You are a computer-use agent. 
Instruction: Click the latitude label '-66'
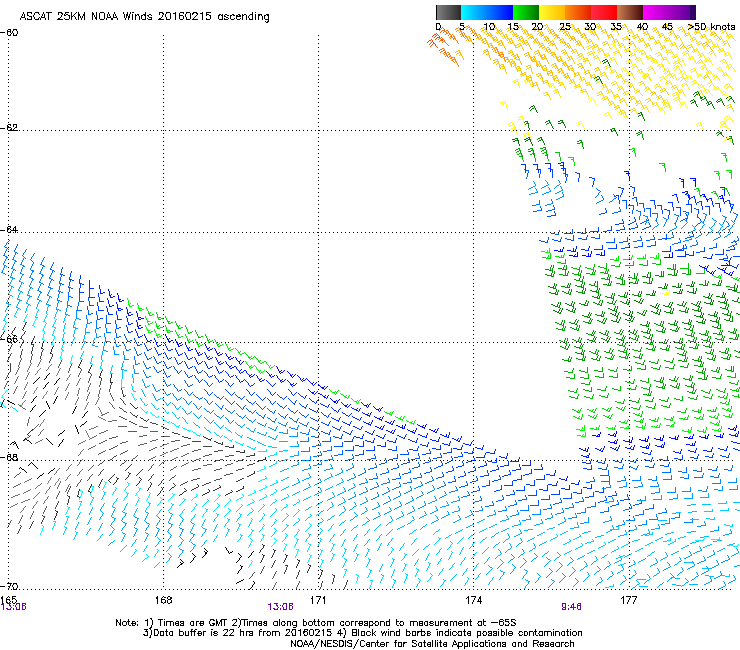point(9,339)
